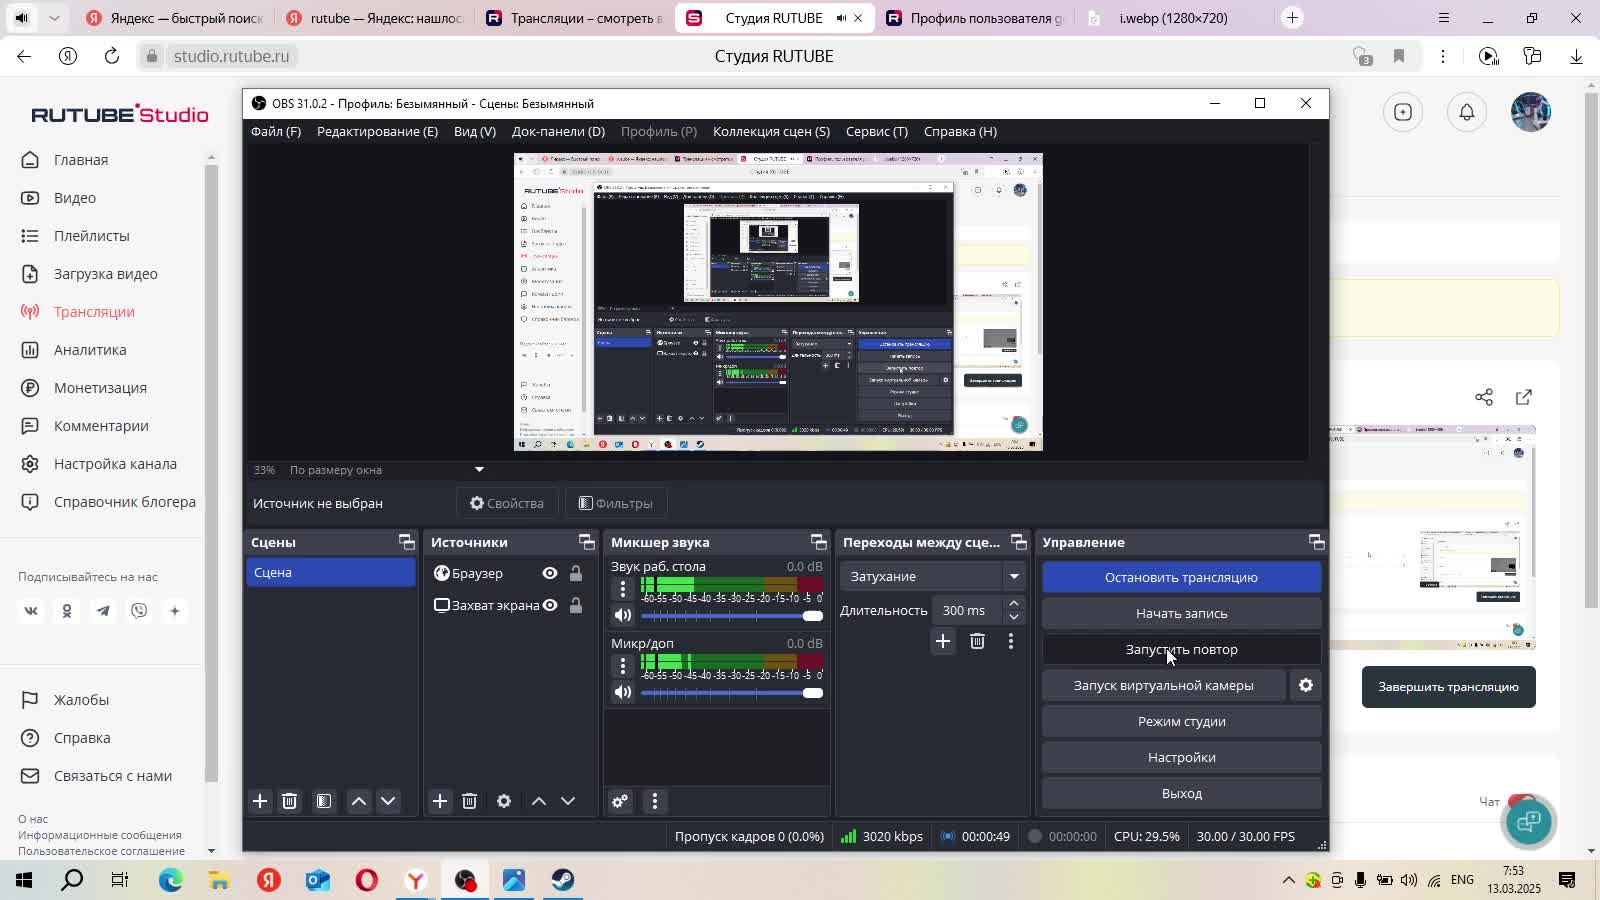
Task: Move source up arrow in Sources panel
Action: [x=539, y=801]
